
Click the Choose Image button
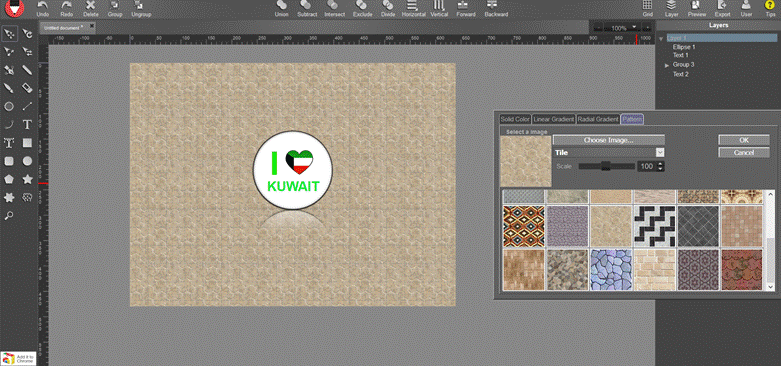pos(609,140)
